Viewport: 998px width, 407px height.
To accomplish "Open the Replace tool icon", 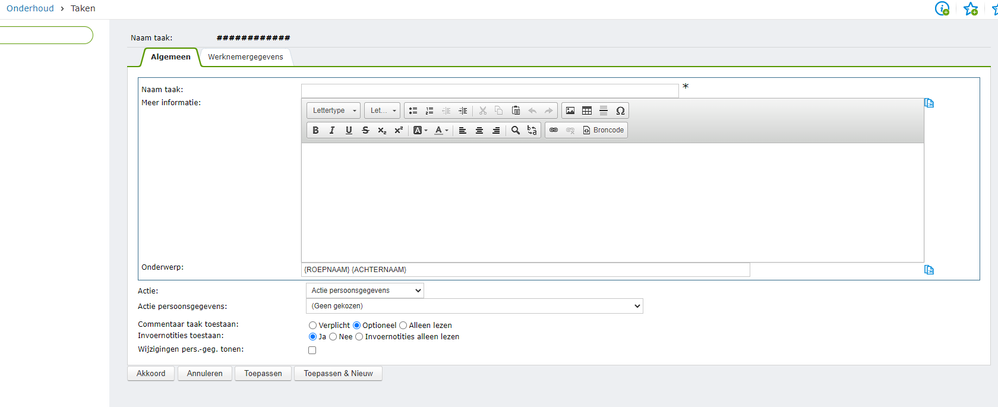I will pos(532,130).
